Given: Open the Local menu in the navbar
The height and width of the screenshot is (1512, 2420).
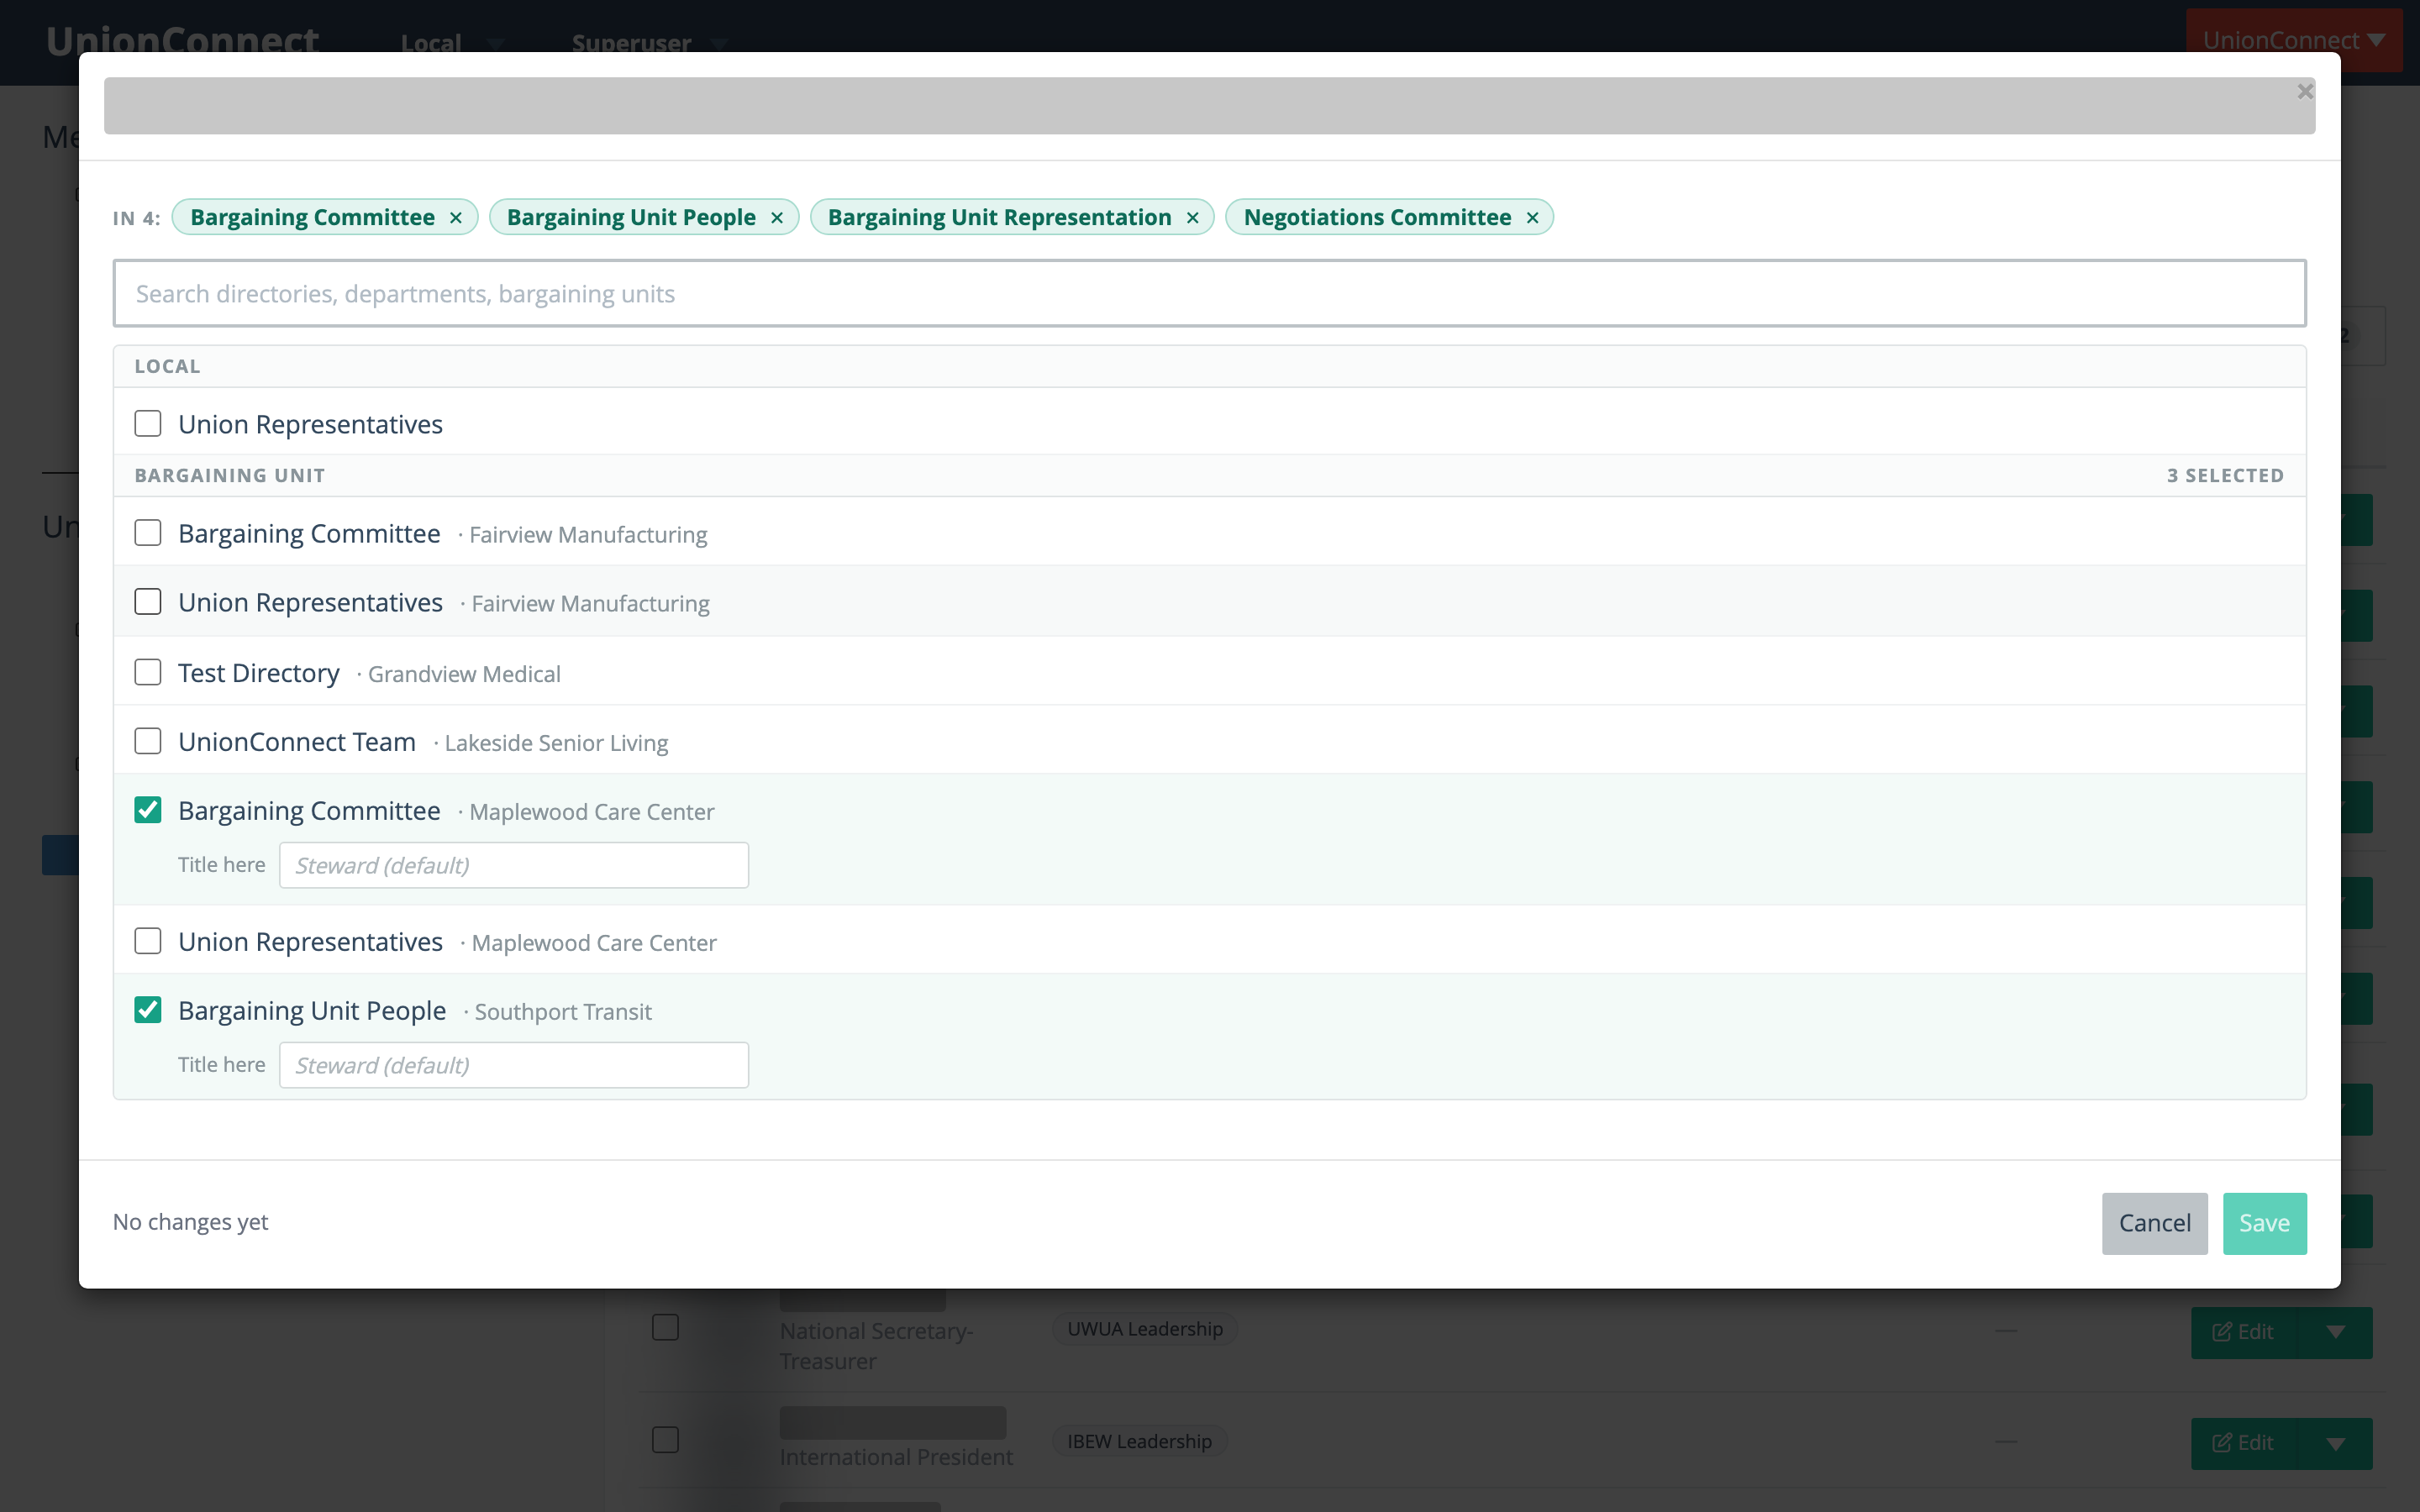Looking at the screenshot, I should pyautogui.click(x=452, y=43).
